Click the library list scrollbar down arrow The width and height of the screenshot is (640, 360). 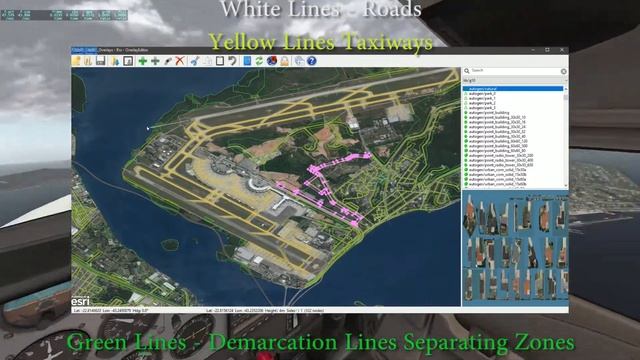click(566, 186)
